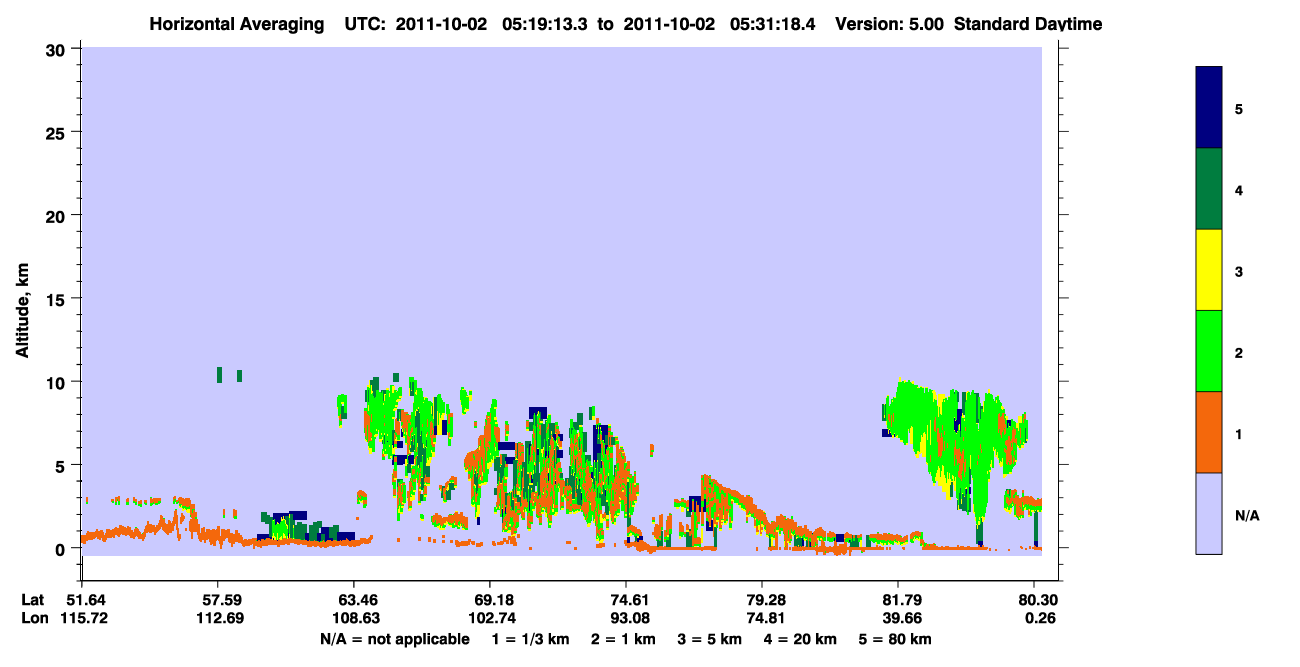
Task: Click the lavender N/A colorbar segment
Action: click(x=1209, y=513)
